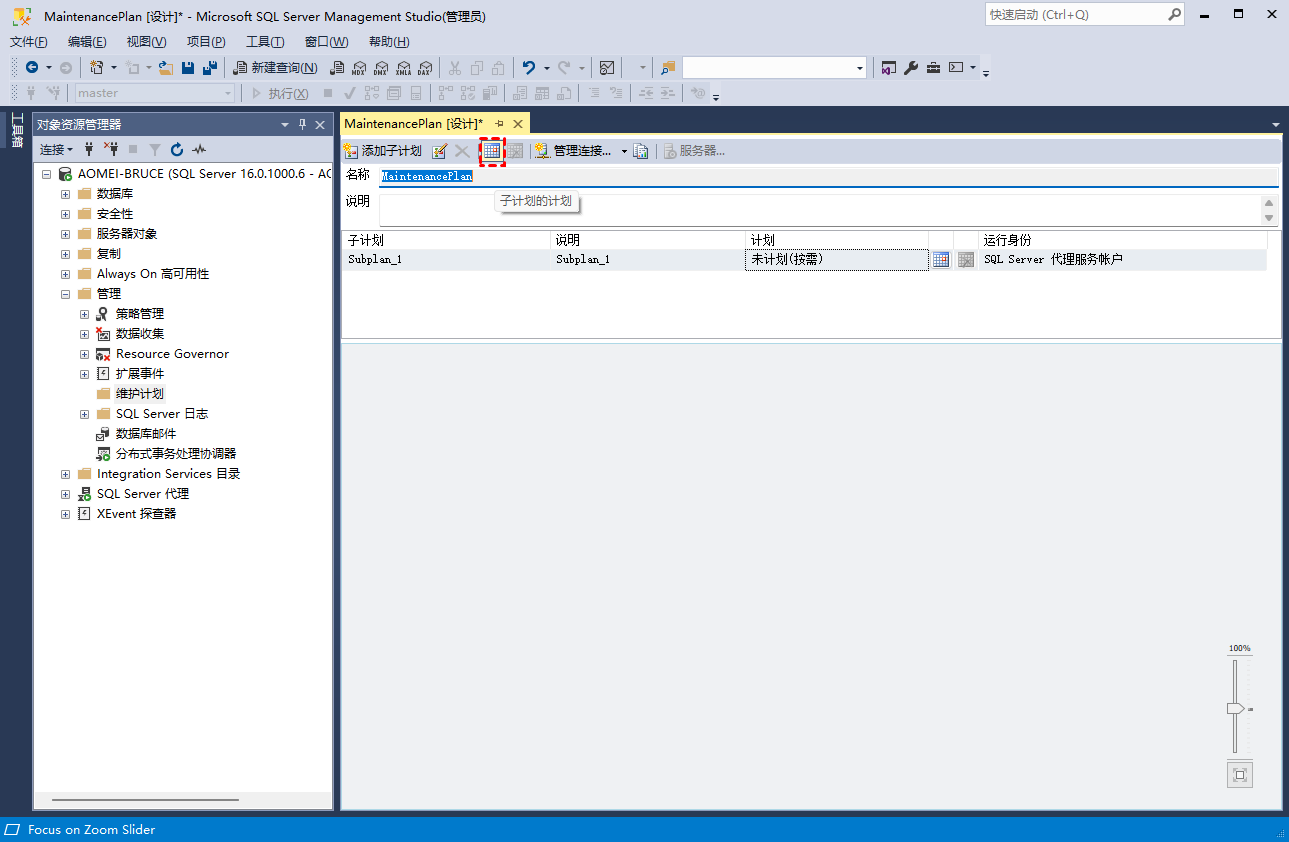Click the subplan properties edit icon
The width and height of the screenshot is (1289, 842).
[x=439, y=151]
